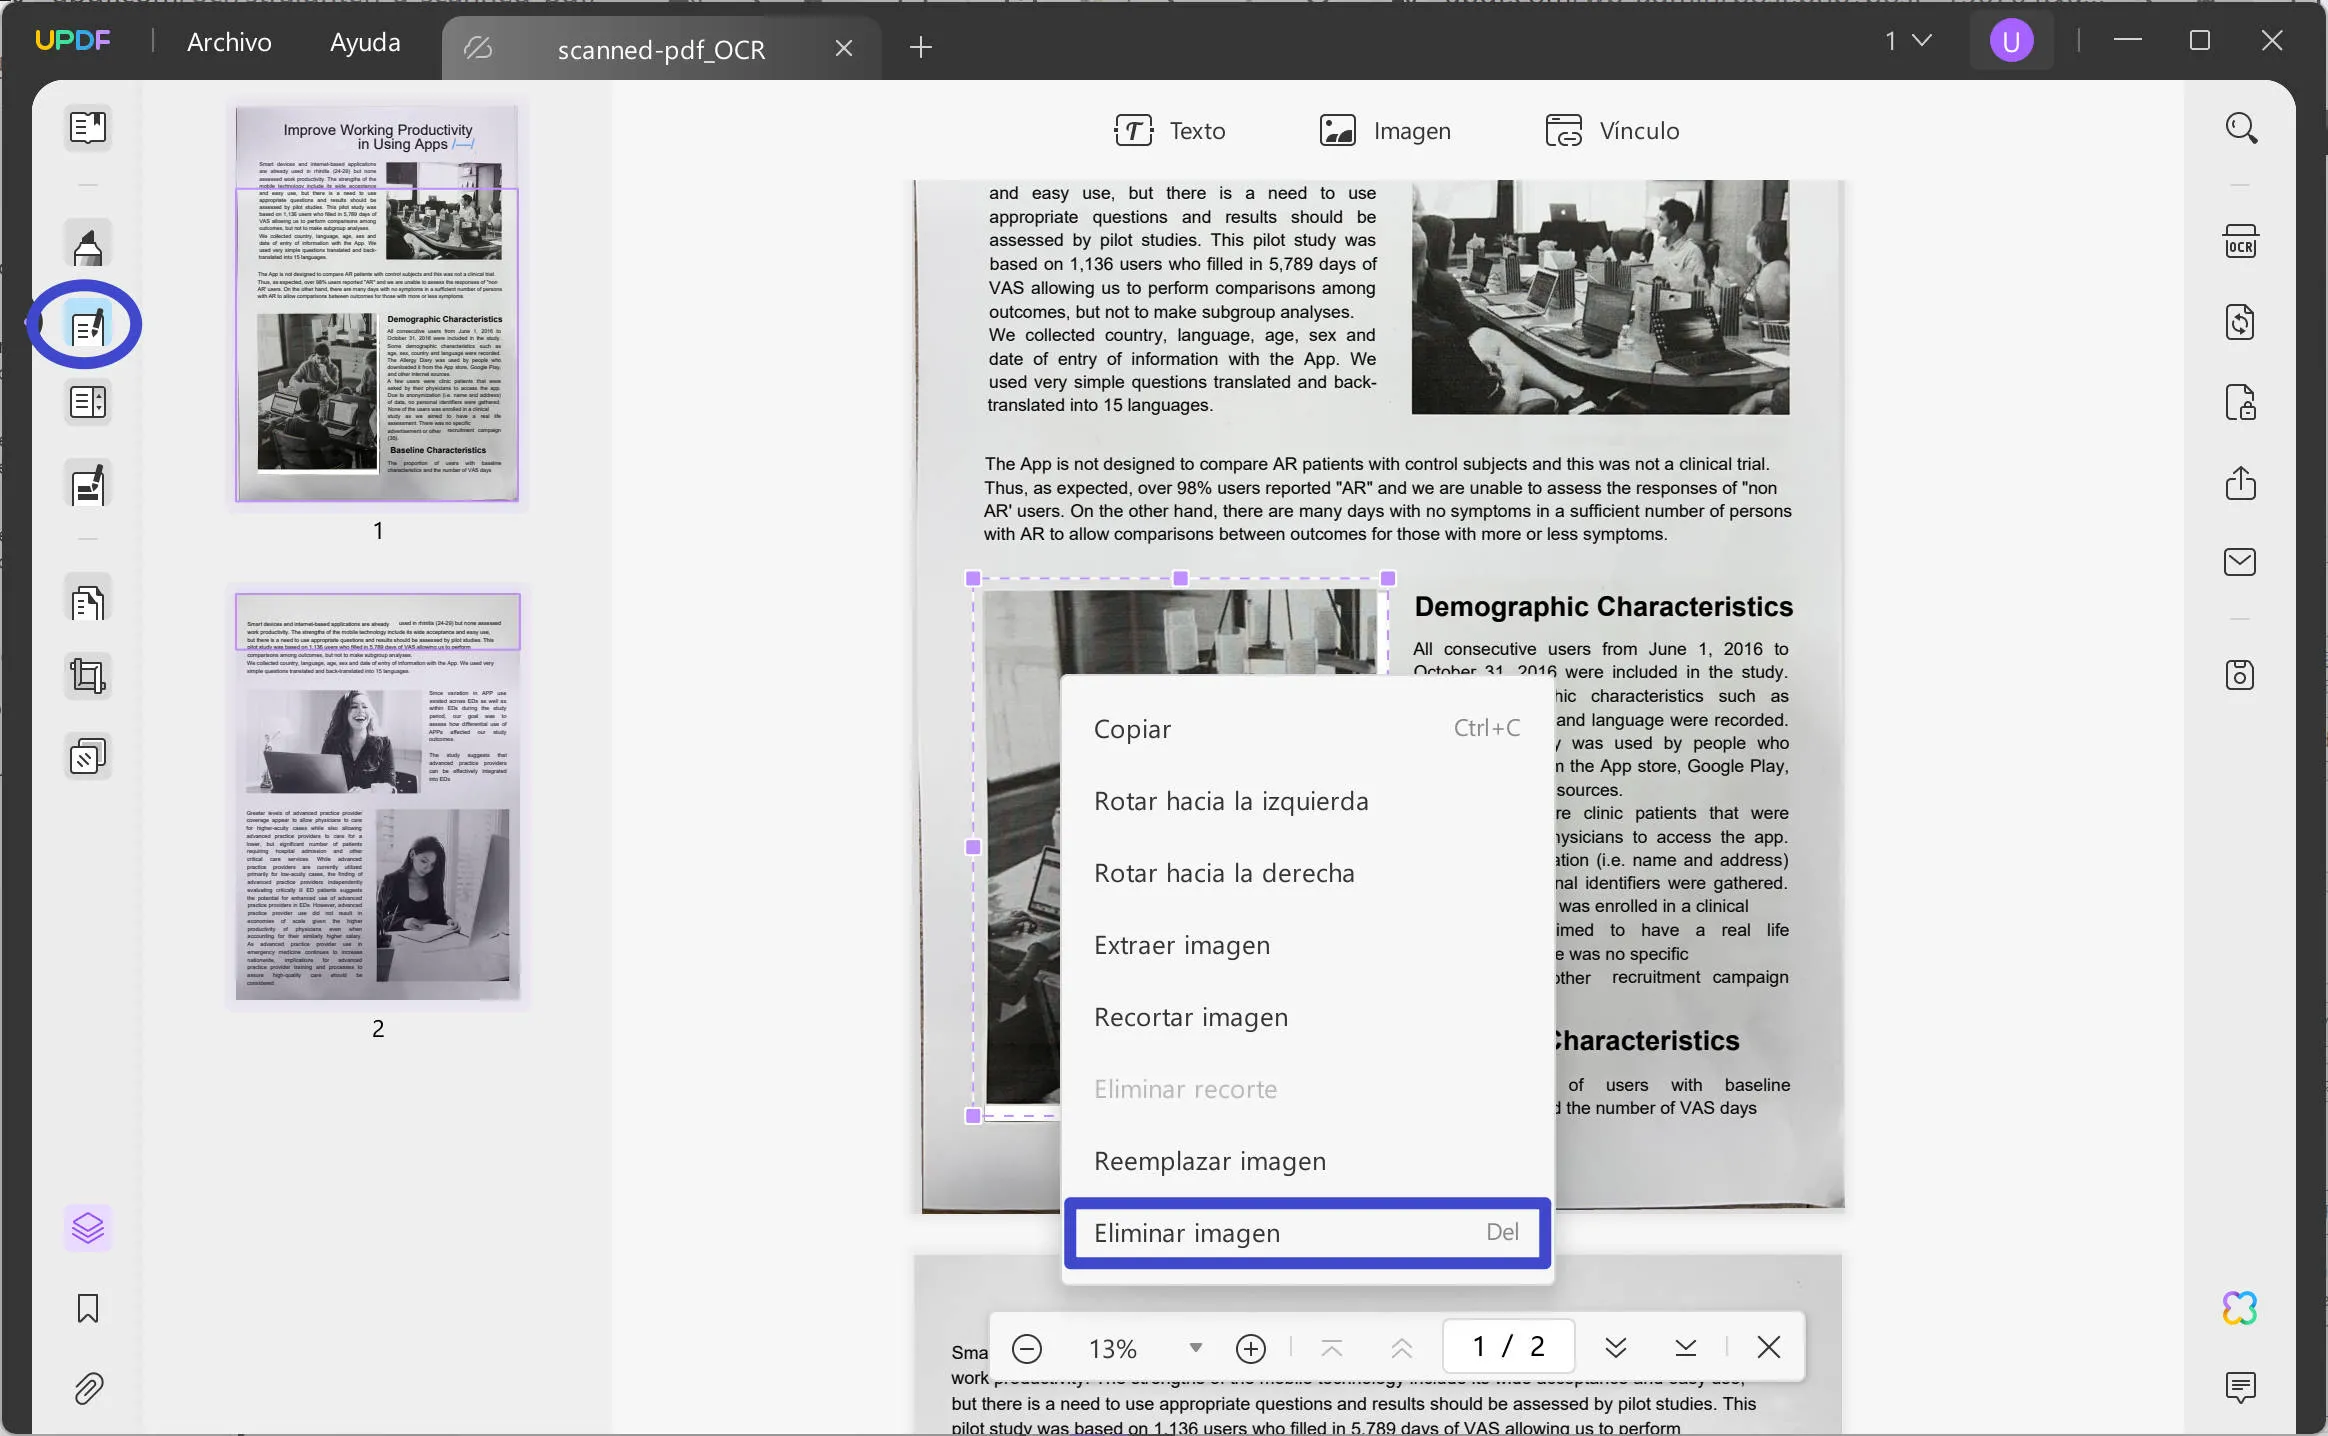Click the Demographic Characteristics heading
The width and height of the screenshot is (2328, 1436).
tap(1603, 607)
